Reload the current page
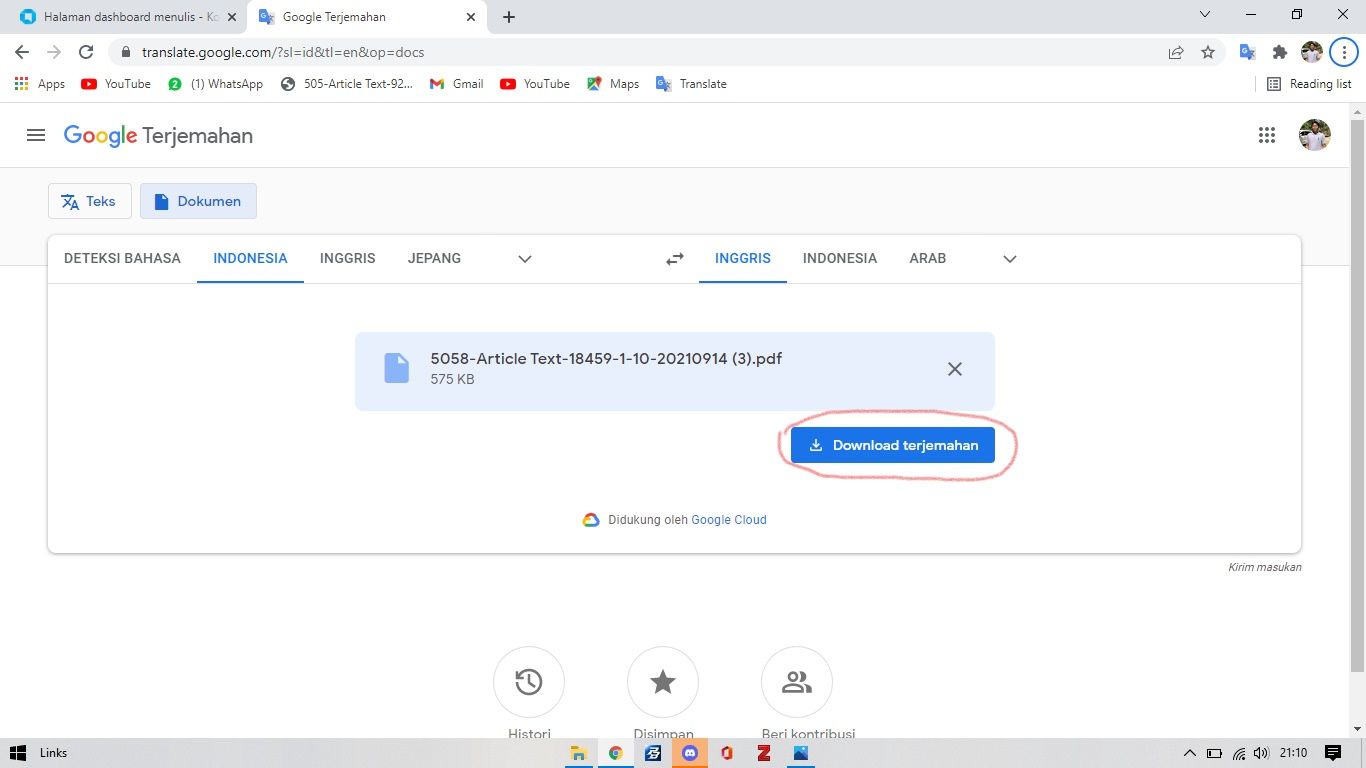The width and height of the screenshot is (1366, 768). pos(86,52)
